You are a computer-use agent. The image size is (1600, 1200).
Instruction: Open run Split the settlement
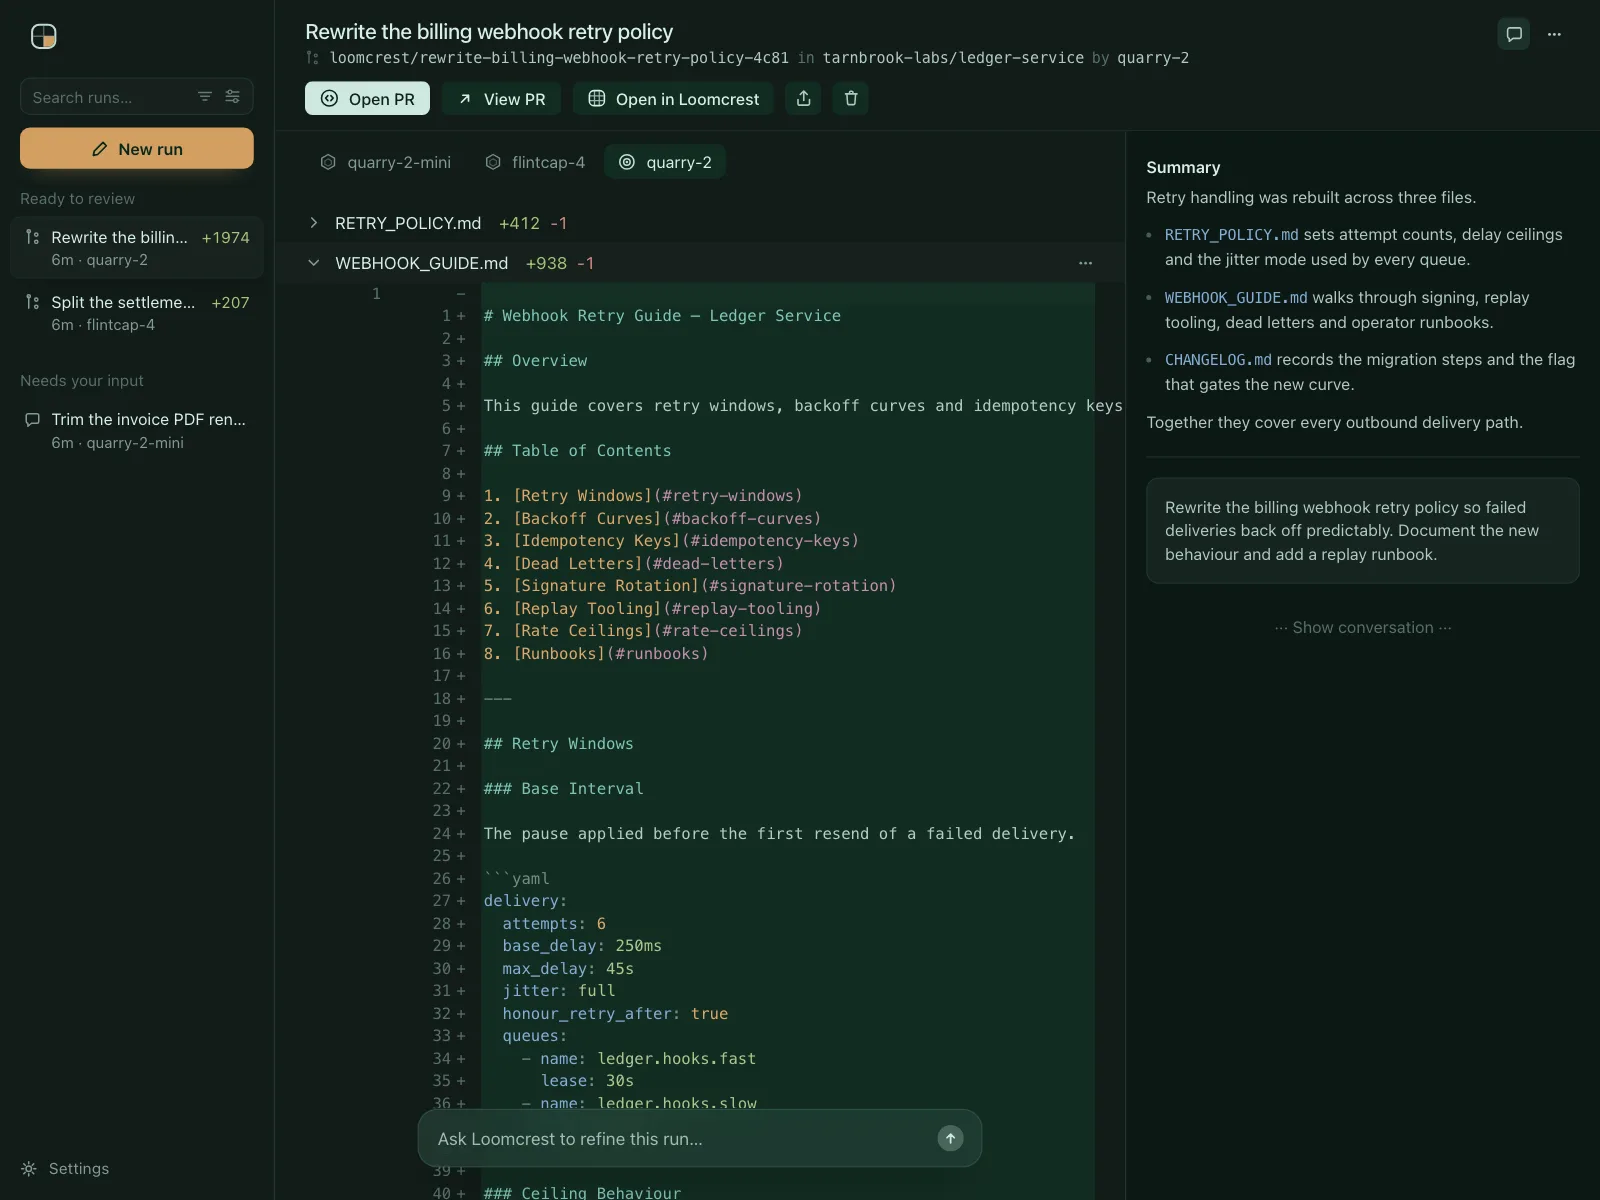tap(137, 312)
